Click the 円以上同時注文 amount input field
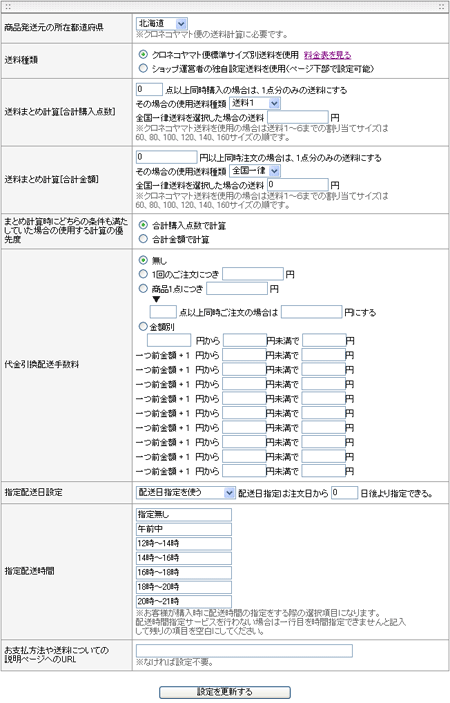Screen dimensions: 450x703 click(166, 157)
